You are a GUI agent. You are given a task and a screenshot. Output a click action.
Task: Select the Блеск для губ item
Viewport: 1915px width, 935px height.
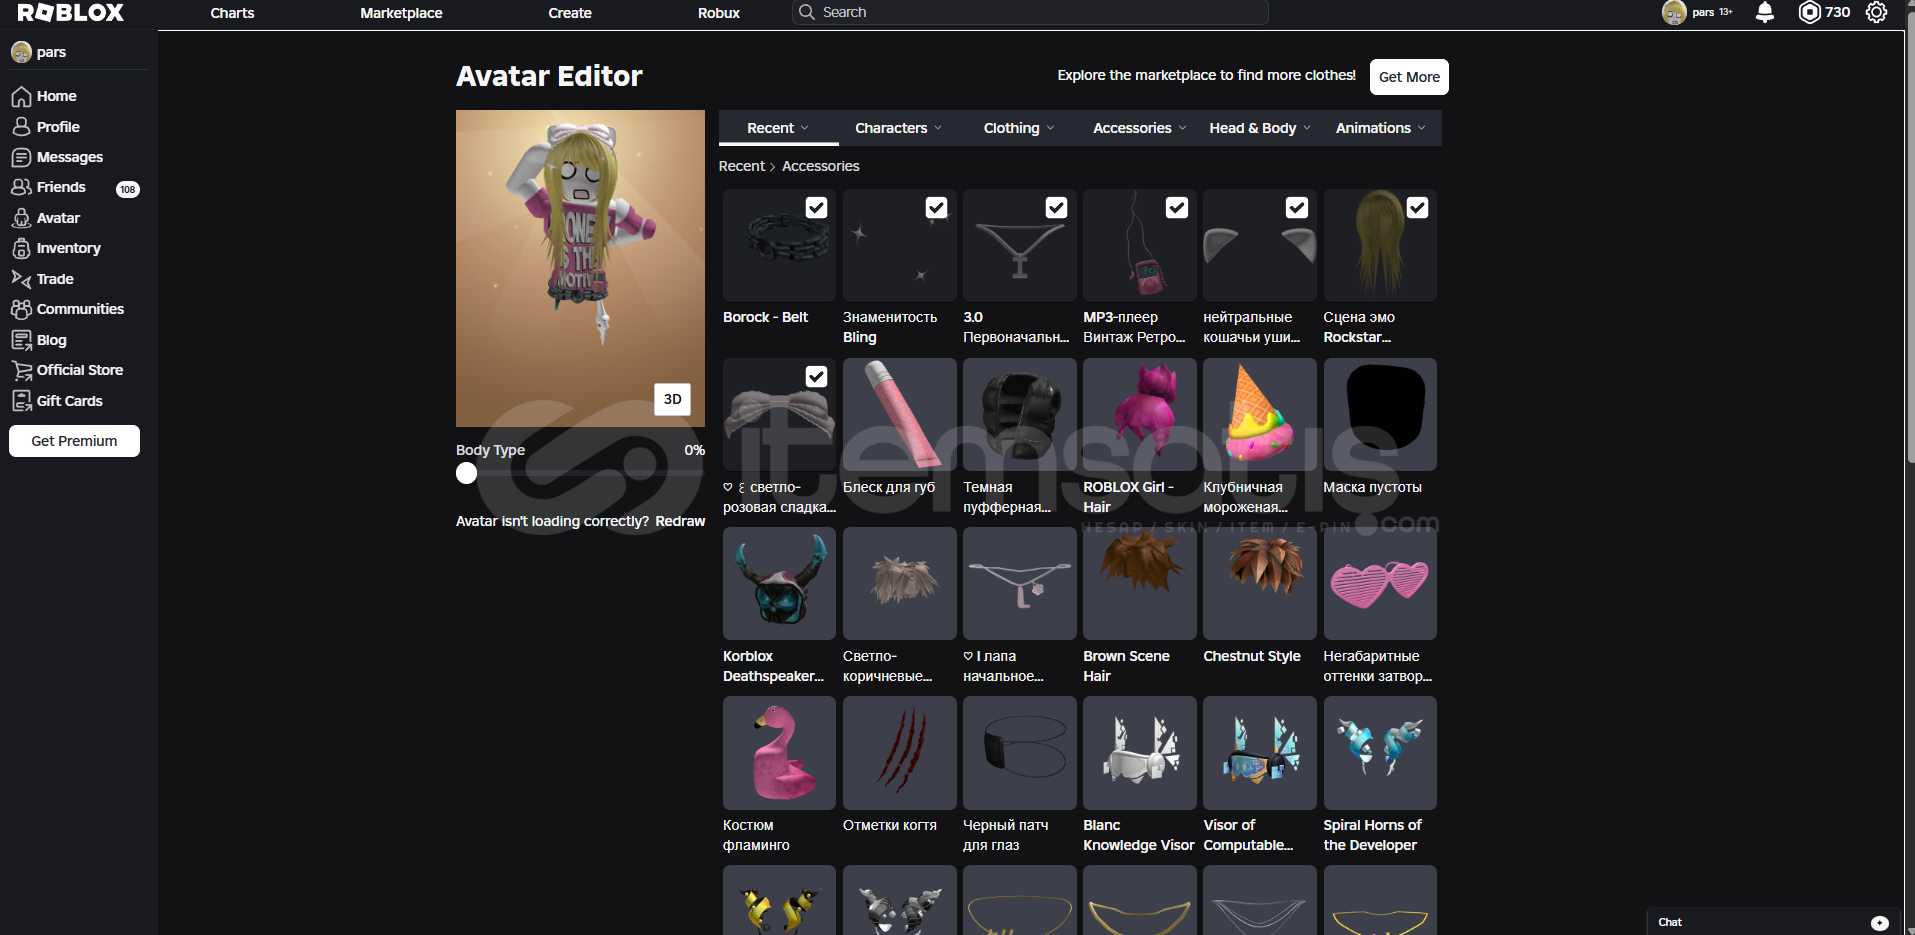click(x=899, y=415)
